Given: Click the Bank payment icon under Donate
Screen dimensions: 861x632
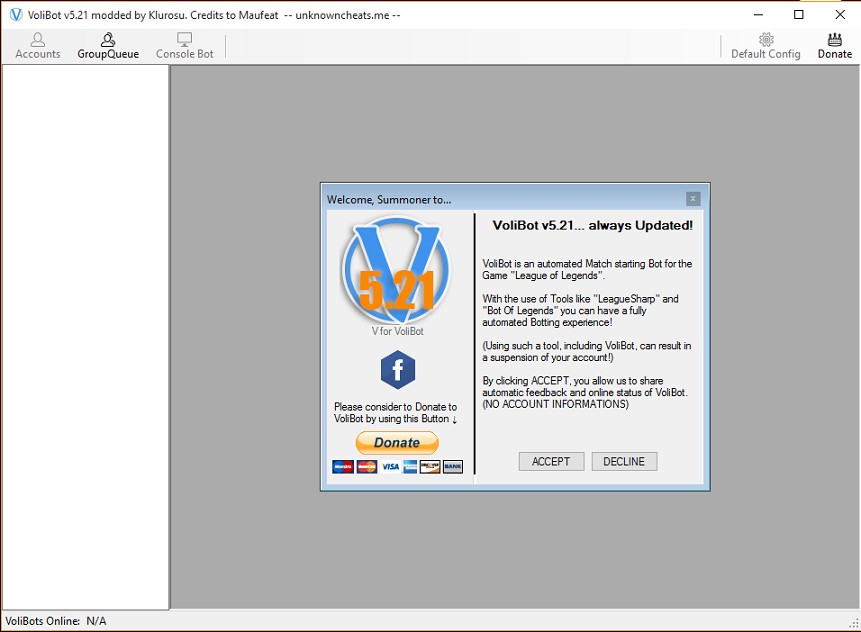Looking at the screenshot, I should coord(453,467).
